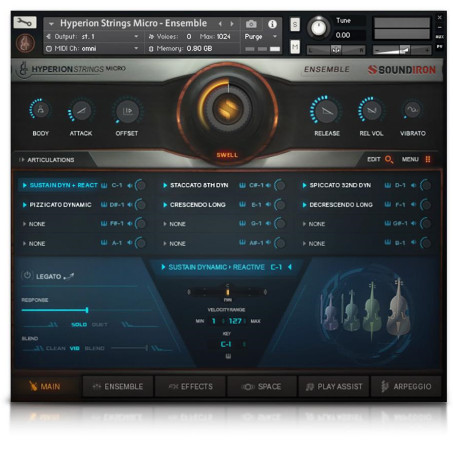Click keyboard icon in Spiccato 32nd Dyn row
The width and height of the screenshot is (453, 461).
tap(387, 185)
